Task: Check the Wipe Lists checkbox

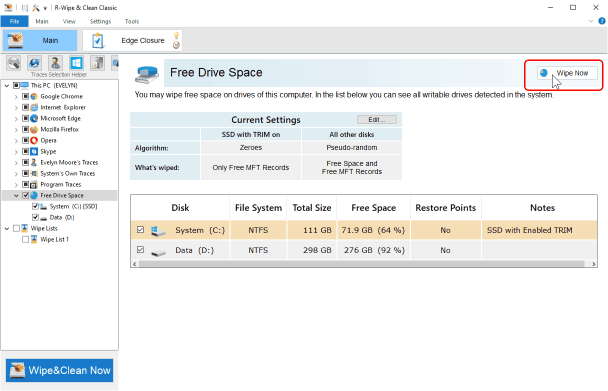Action: (16, 228)
